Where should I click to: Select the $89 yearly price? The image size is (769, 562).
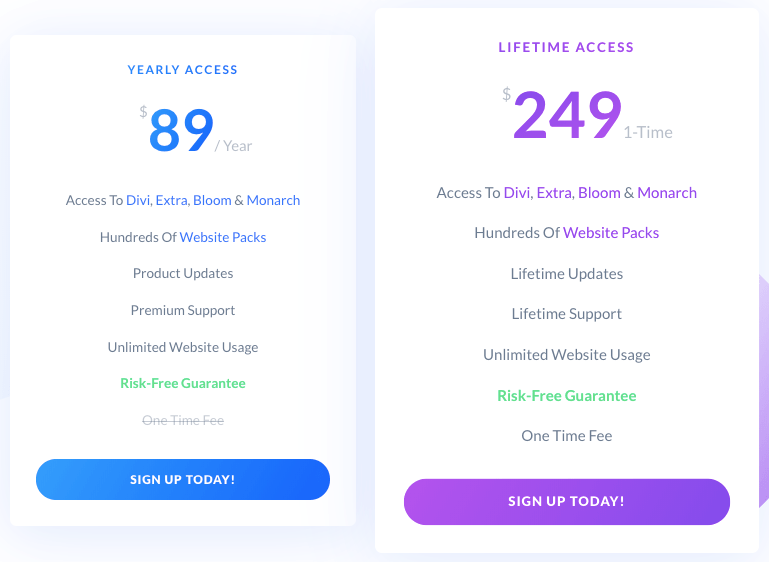182,130
